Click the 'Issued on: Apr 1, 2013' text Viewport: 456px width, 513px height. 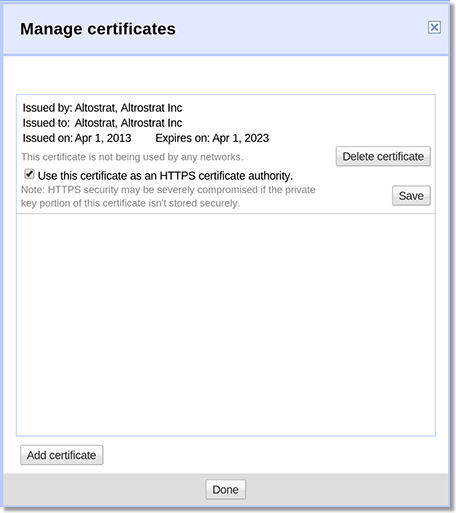click(x=77, y=138)
